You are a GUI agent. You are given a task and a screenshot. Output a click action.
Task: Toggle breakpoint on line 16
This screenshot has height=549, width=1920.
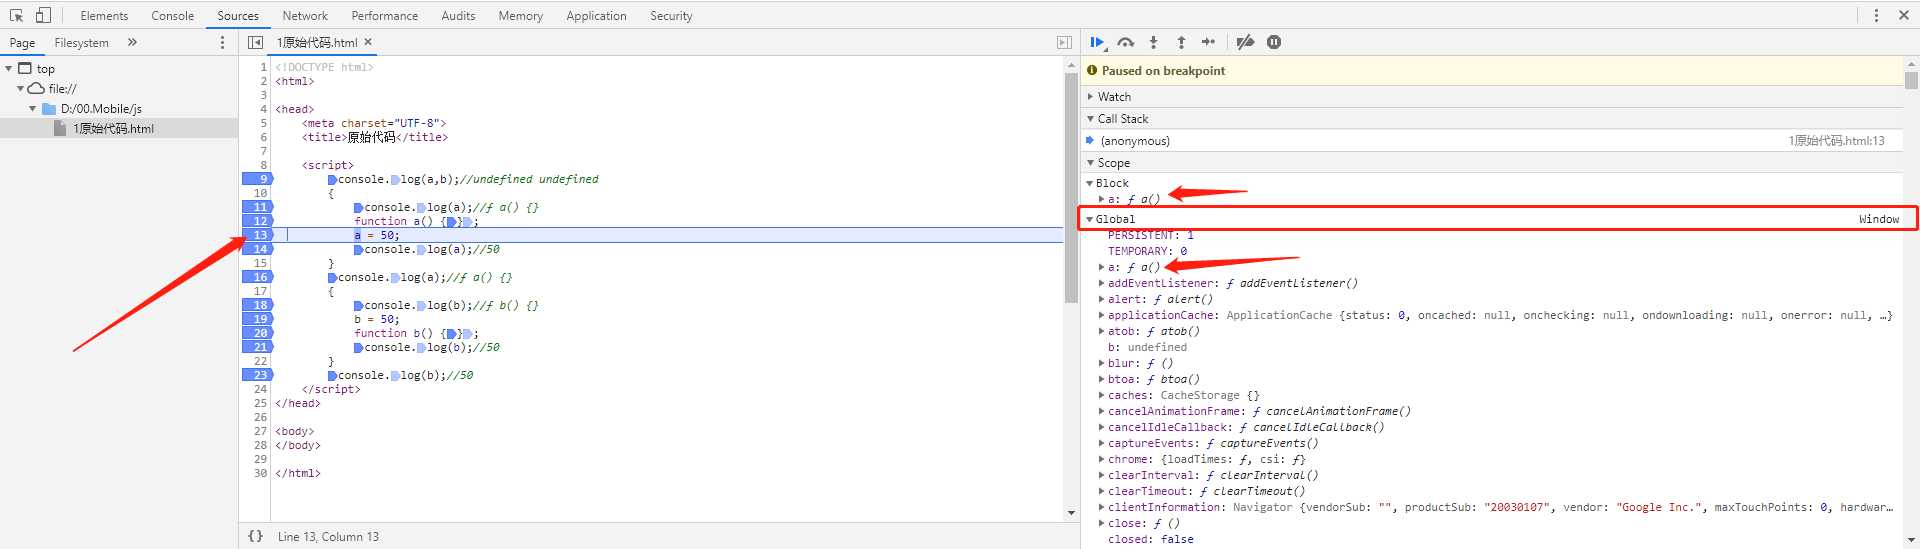tap(258, 277)
